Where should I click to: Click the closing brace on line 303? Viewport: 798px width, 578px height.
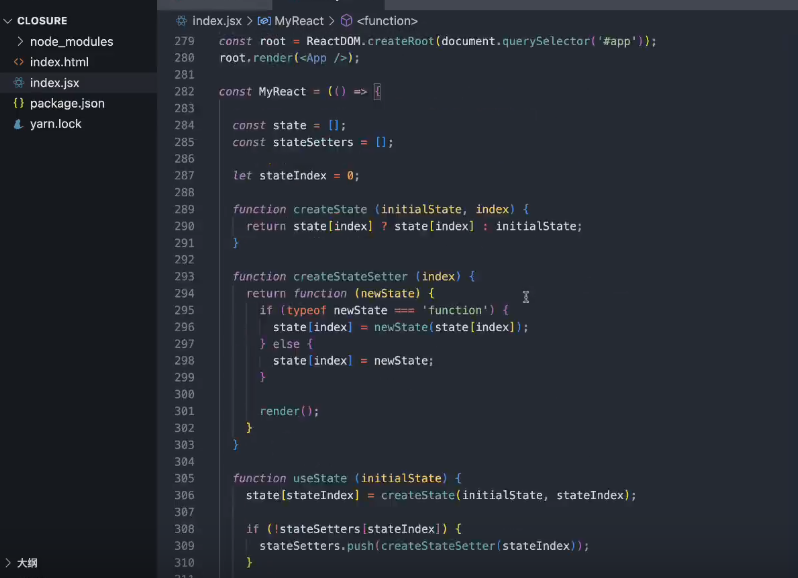(x=236, y=445)
